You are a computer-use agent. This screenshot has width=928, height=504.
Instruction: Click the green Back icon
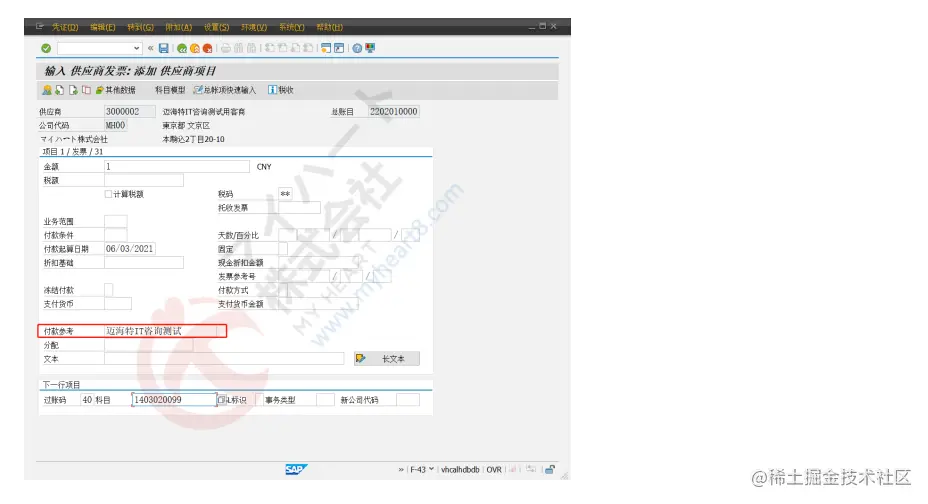(182, 49)
